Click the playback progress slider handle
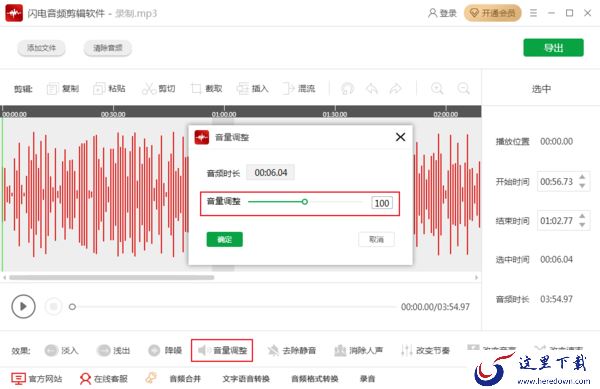Screen dimensions: 600x389 (x=72, y=306)
